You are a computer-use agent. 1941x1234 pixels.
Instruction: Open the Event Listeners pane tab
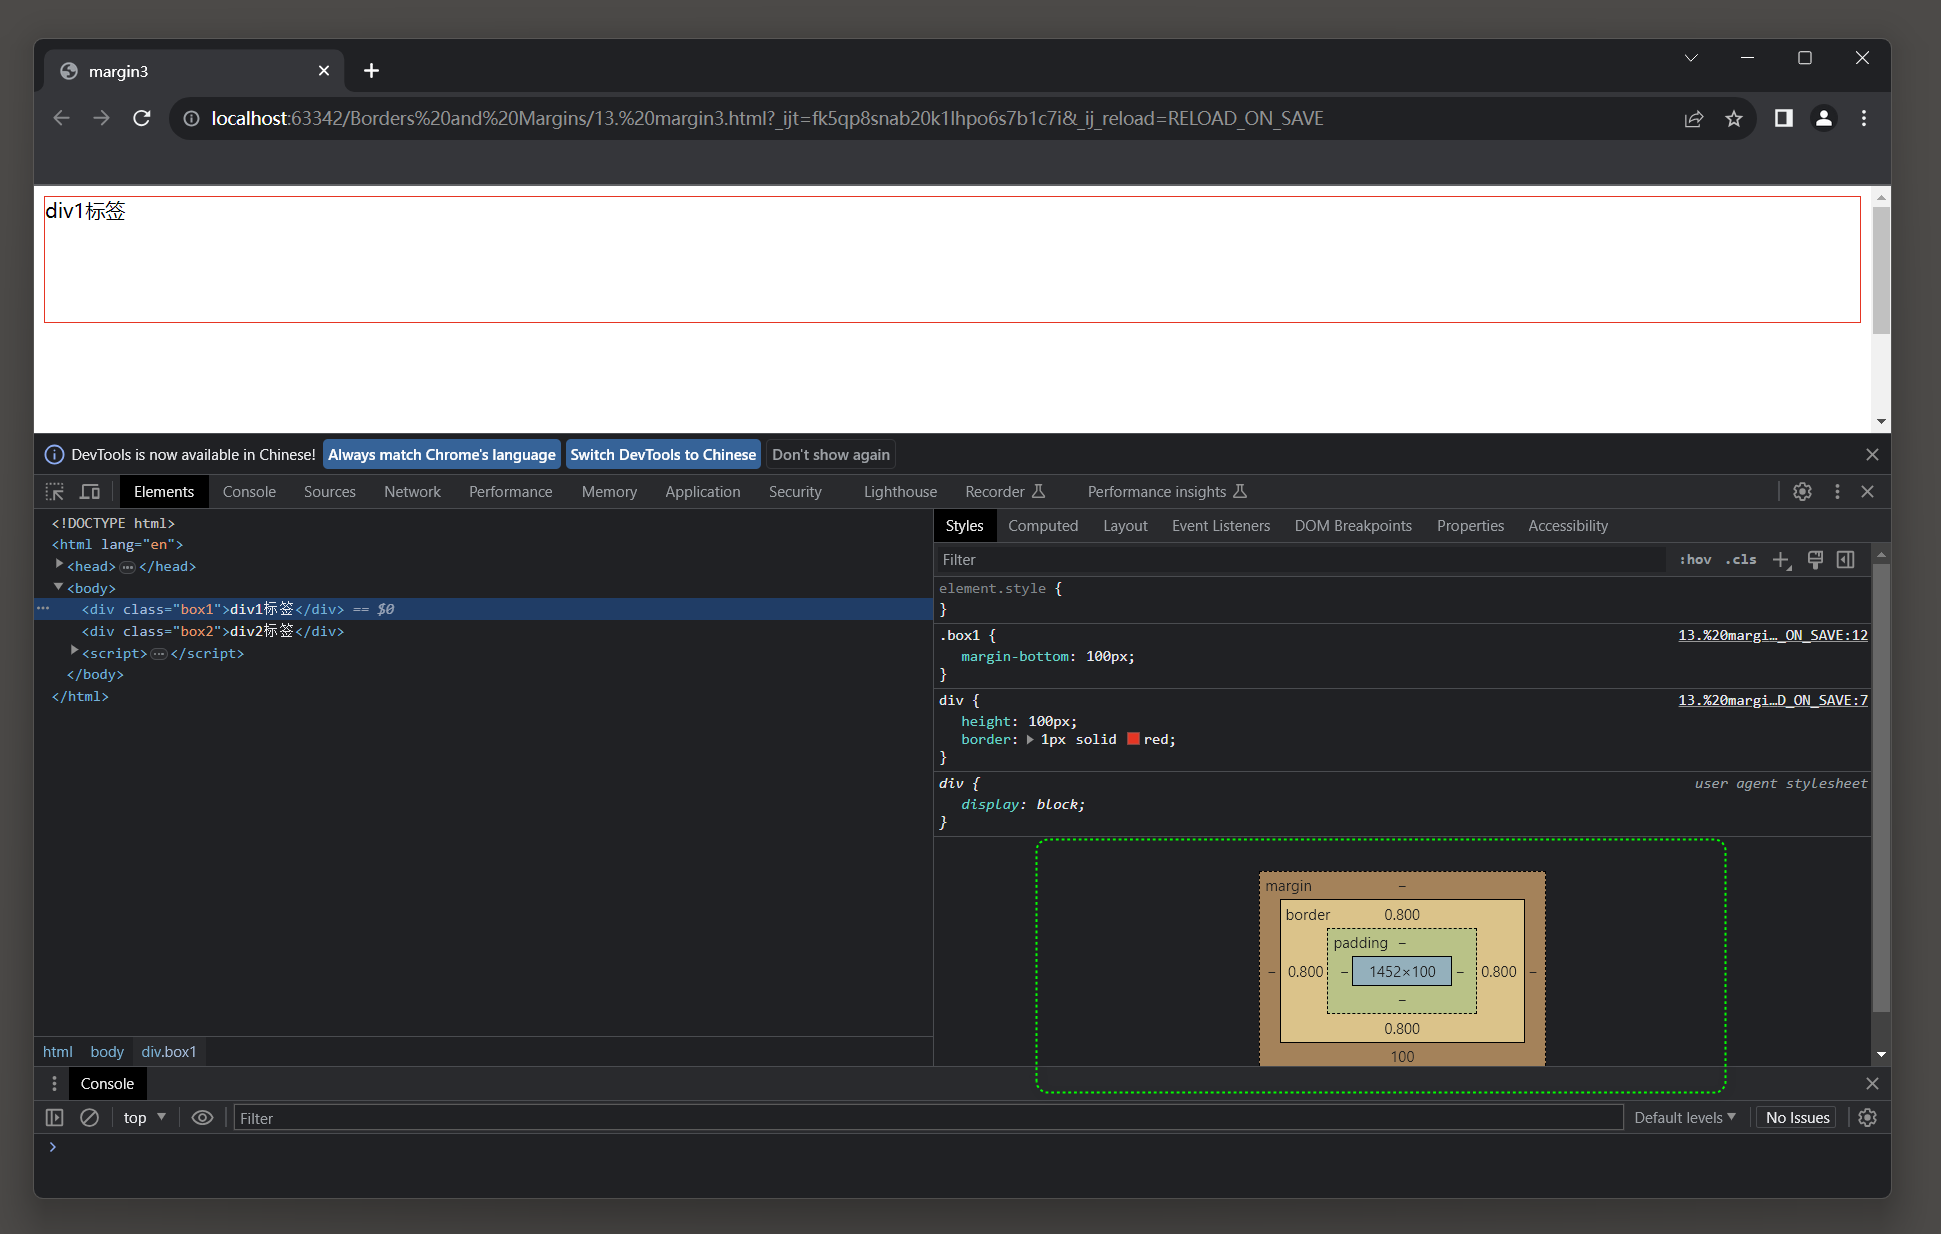[1221, 526]
